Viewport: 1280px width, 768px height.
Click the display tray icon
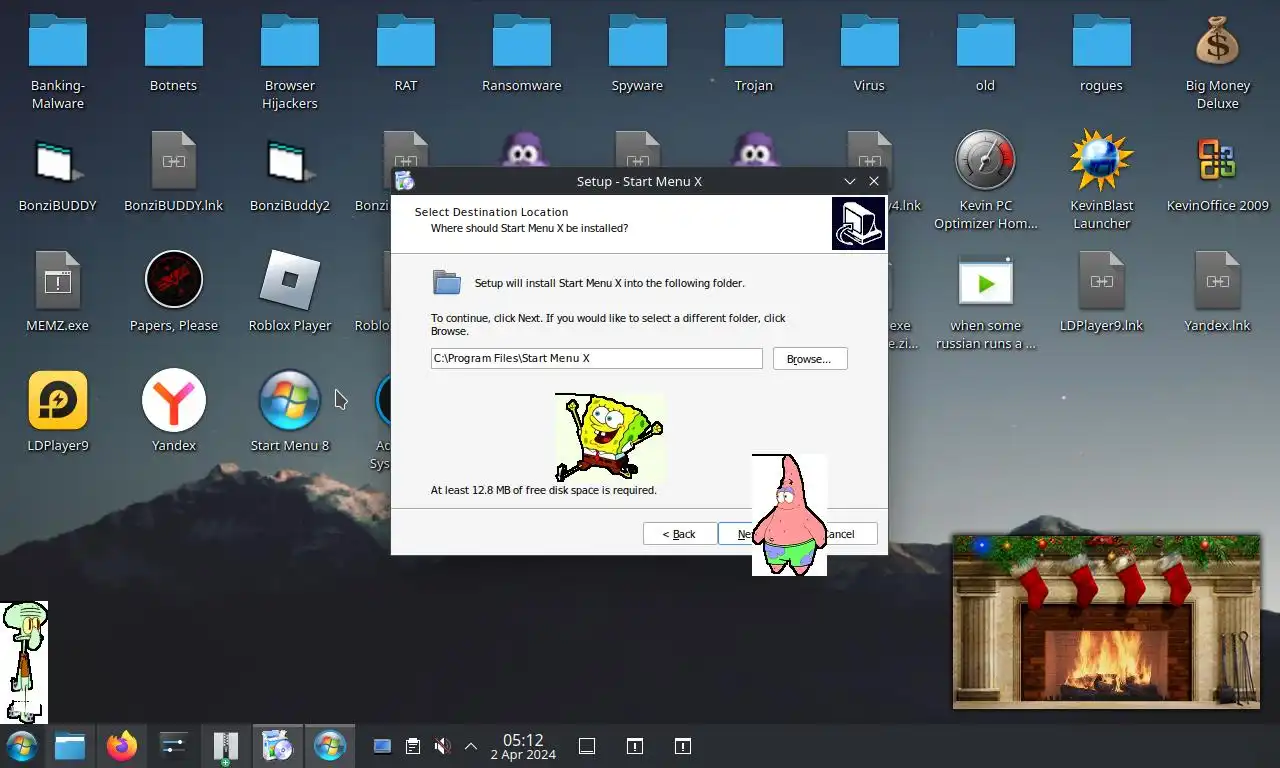[382, 746]
